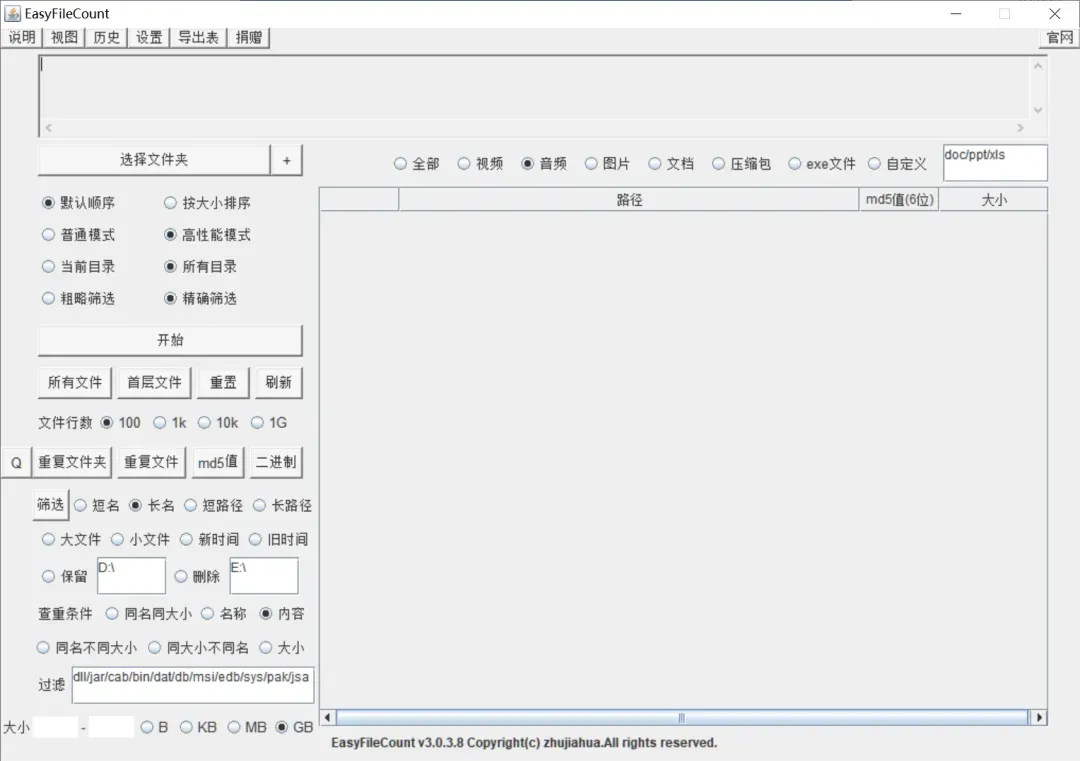Image resolution: width=1080 pixels, height=761 pixels.
Task: Click the 二进制 button
Action: pyautogui.click(x=276, y=462)
